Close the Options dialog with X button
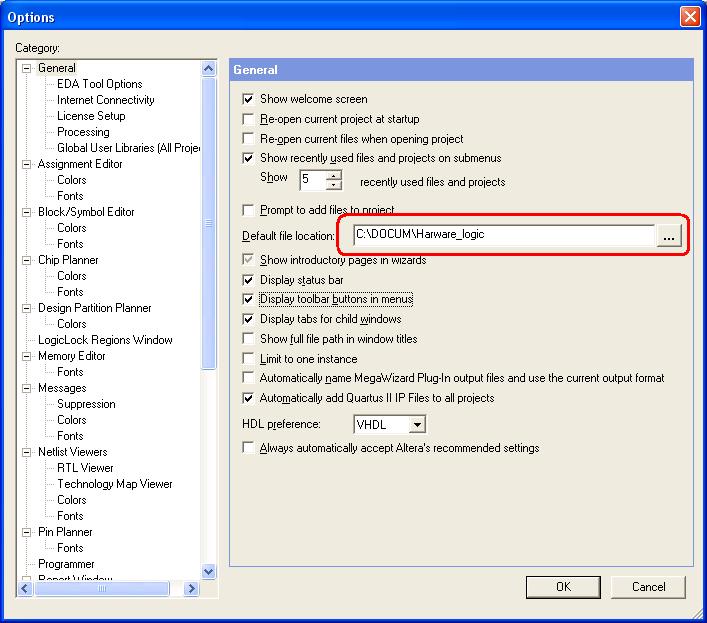 (689, 17)
